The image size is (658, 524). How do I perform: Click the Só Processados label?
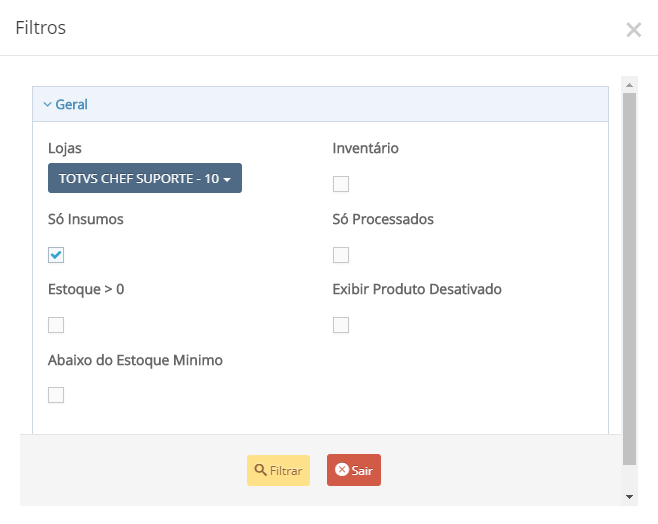tap(383, 219)
